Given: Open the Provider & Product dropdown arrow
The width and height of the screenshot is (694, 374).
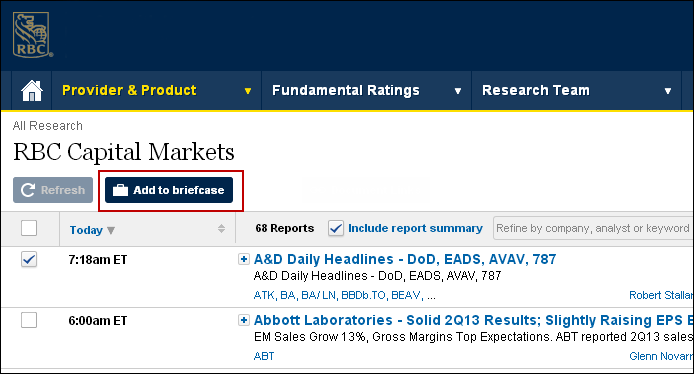Looking at the screenshot, I should 248,91.
